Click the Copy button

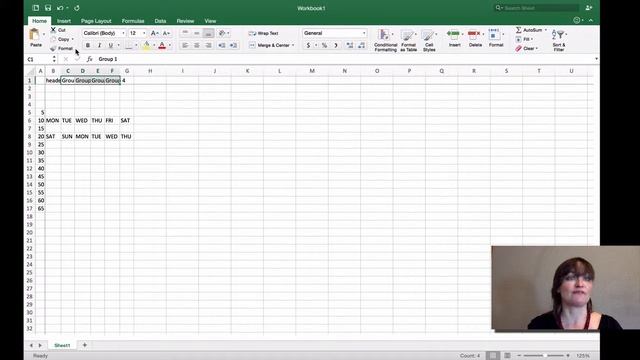click(x=61, y=39)
